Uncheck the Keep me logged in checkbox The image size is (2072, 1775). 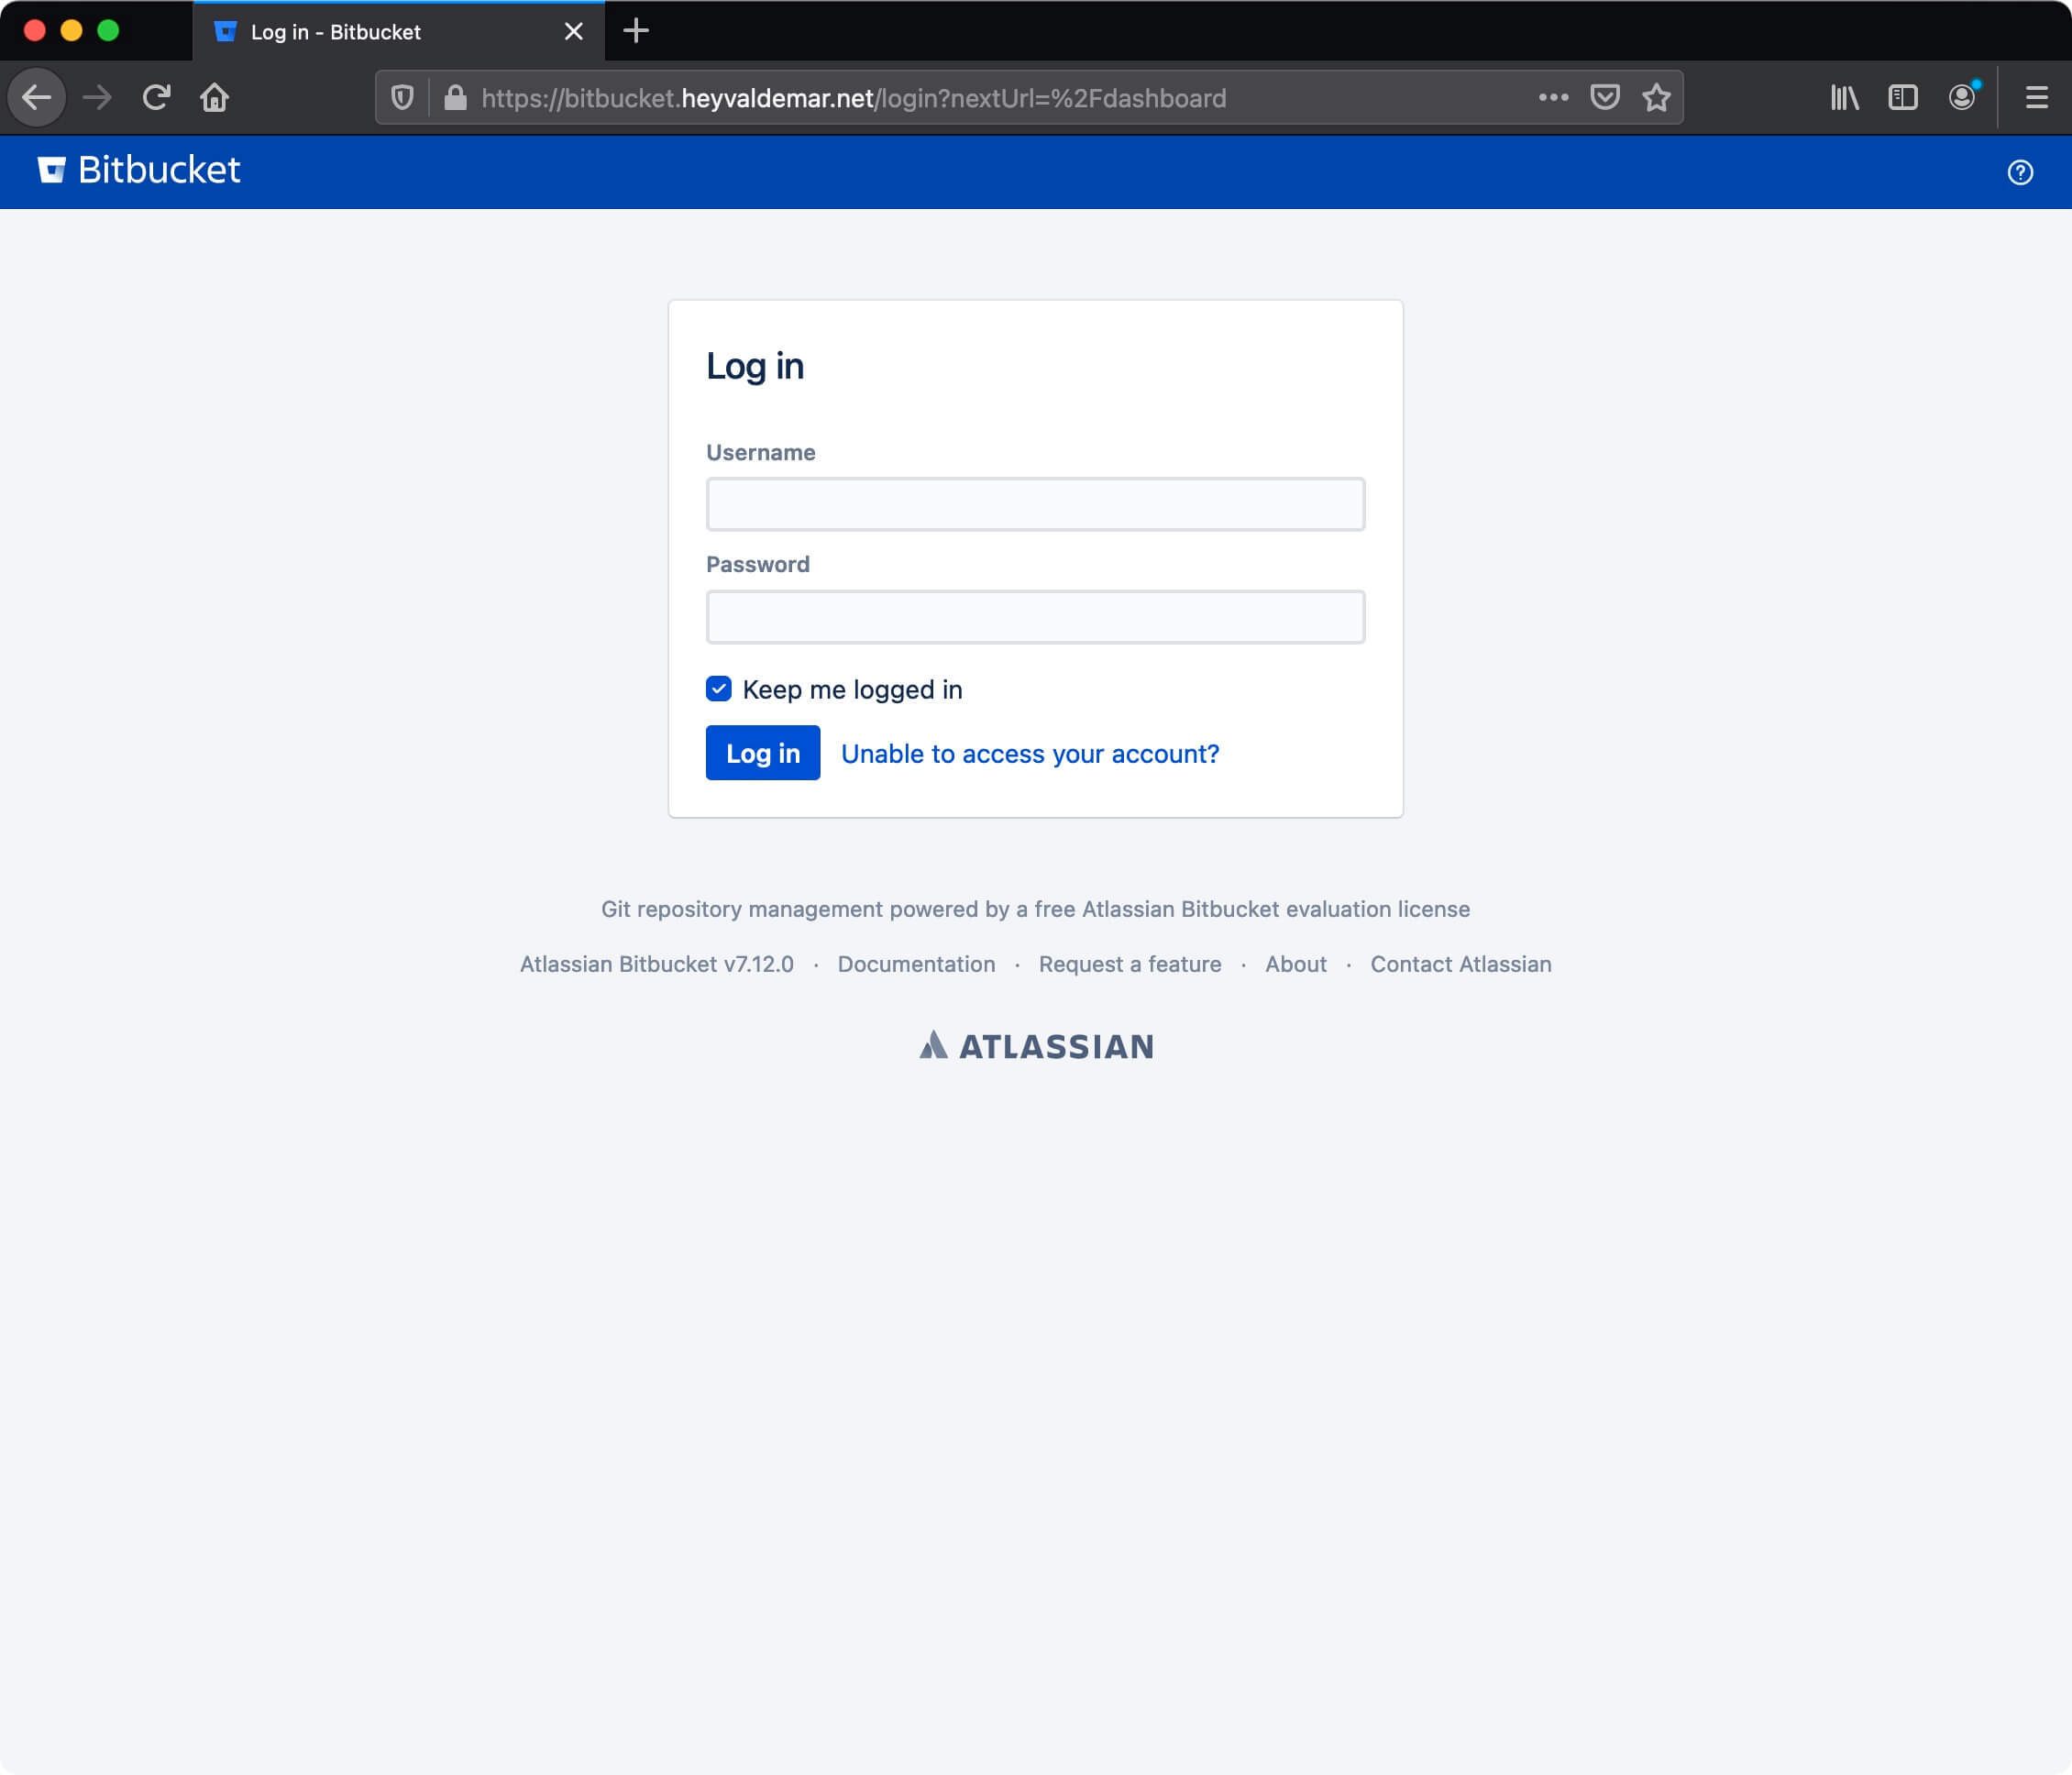pos(718,689)
